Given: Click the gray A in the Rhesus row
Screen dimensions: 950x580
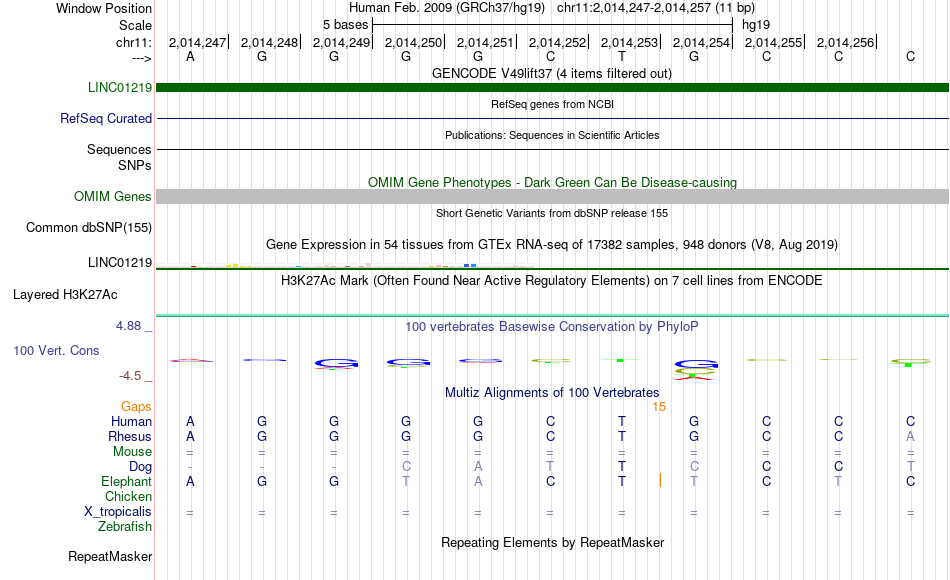Looking at the screenshot, I should point(910,436).
